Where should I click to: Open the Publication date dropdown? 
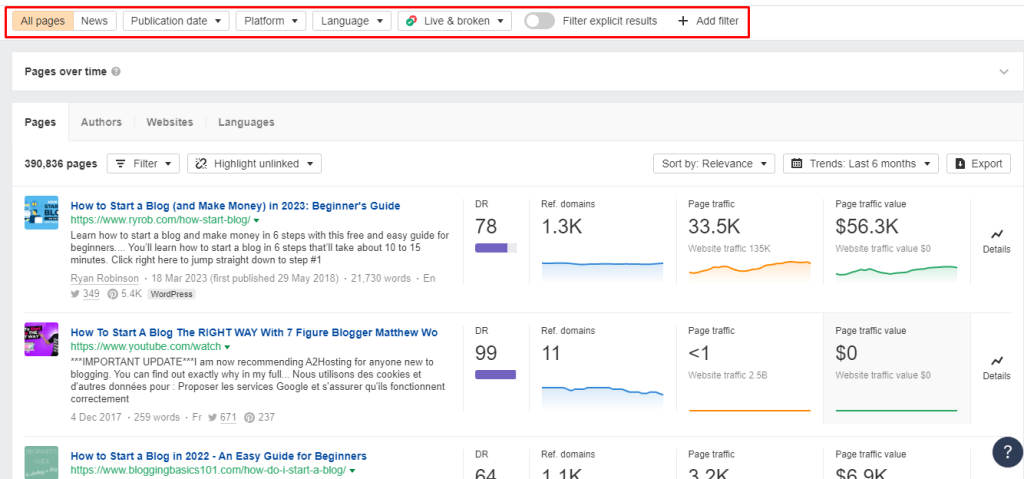(x=176, y=21)
